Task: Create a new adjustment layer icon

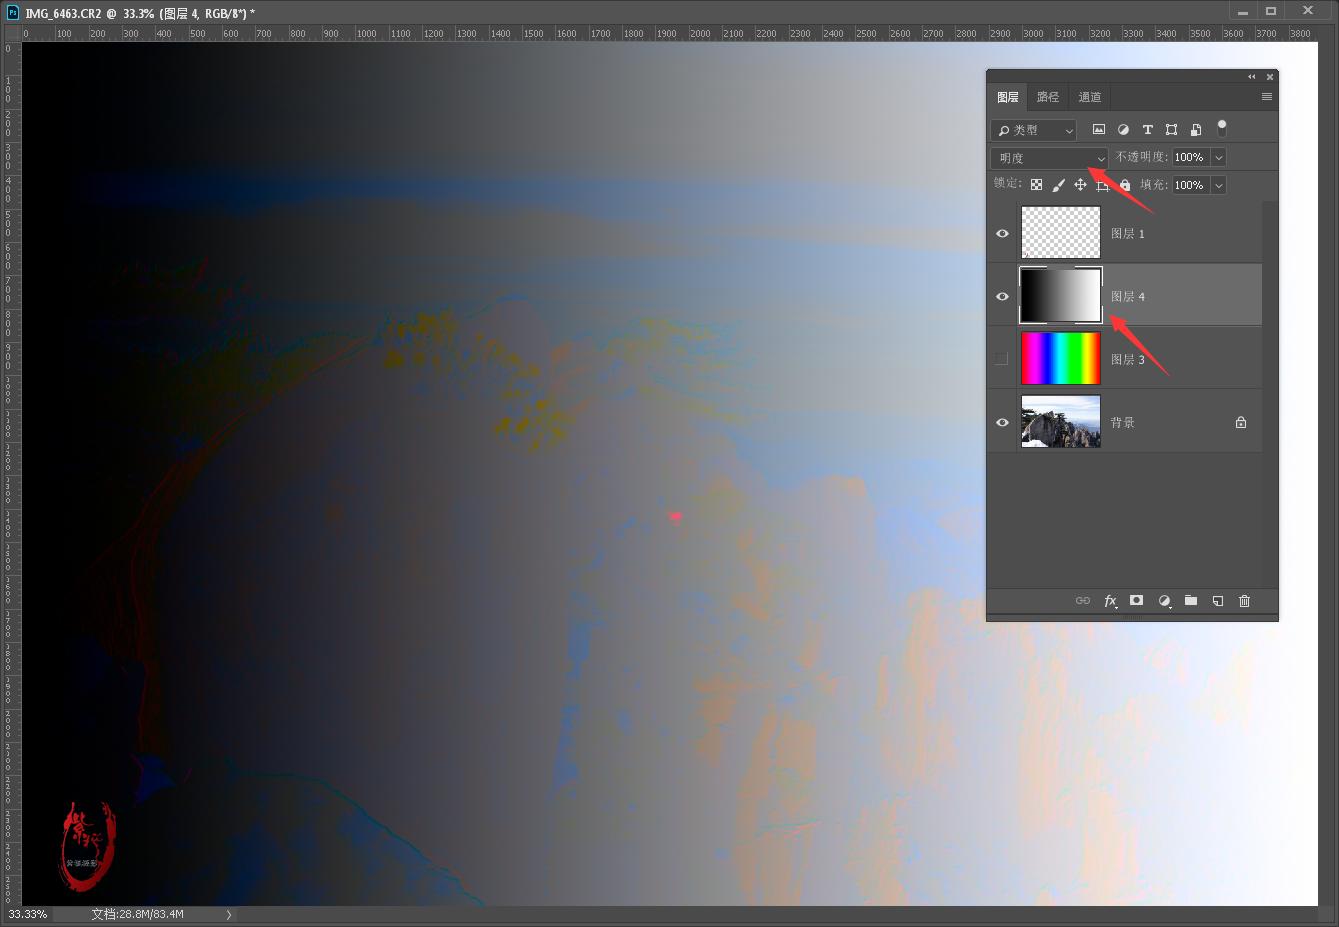Action: 1164,601
